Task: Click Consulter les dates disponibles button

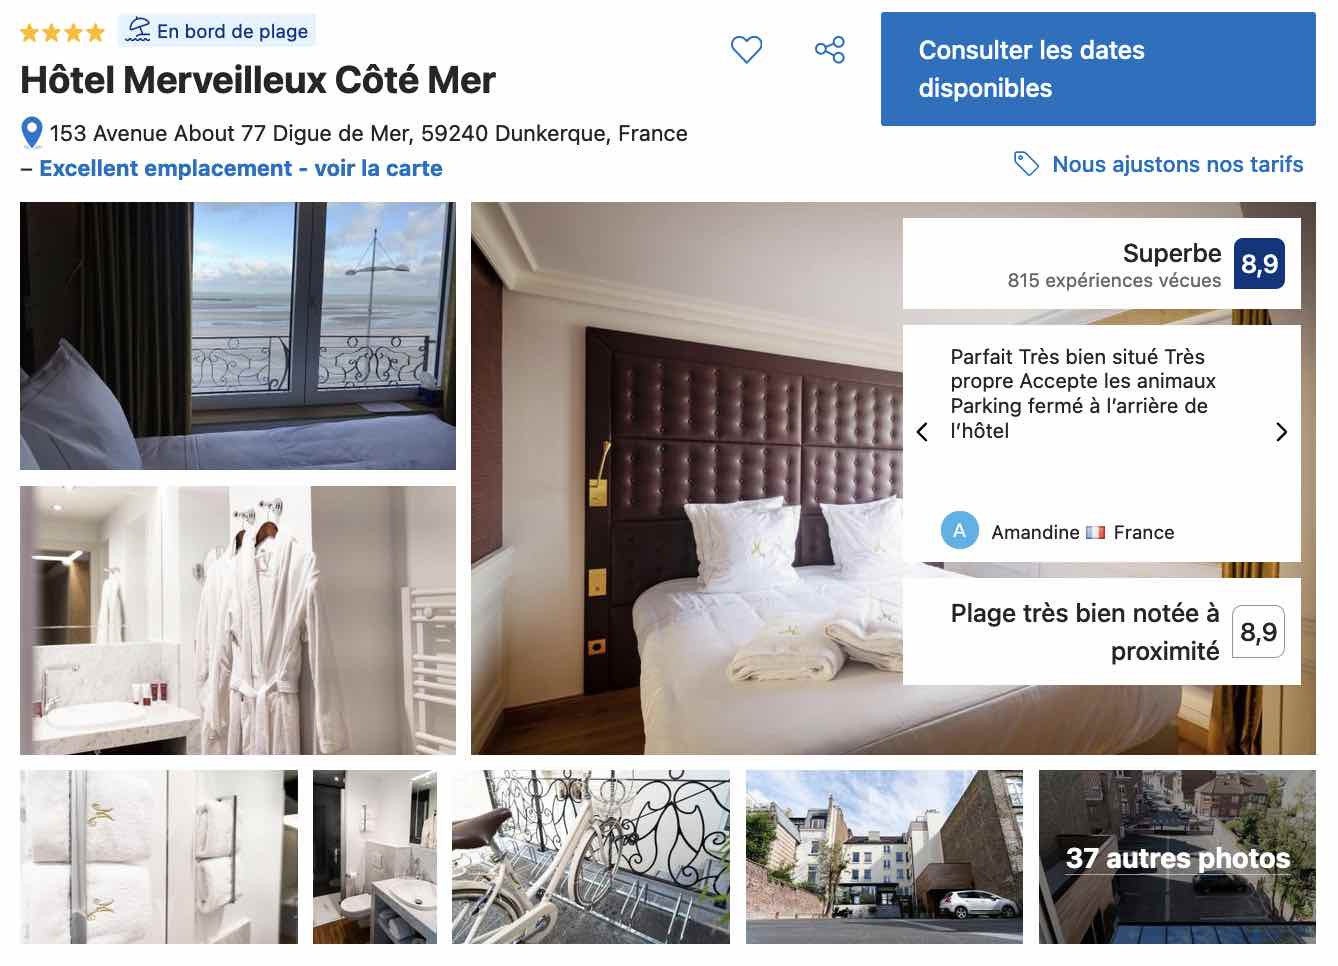Action: [1098, 69]
